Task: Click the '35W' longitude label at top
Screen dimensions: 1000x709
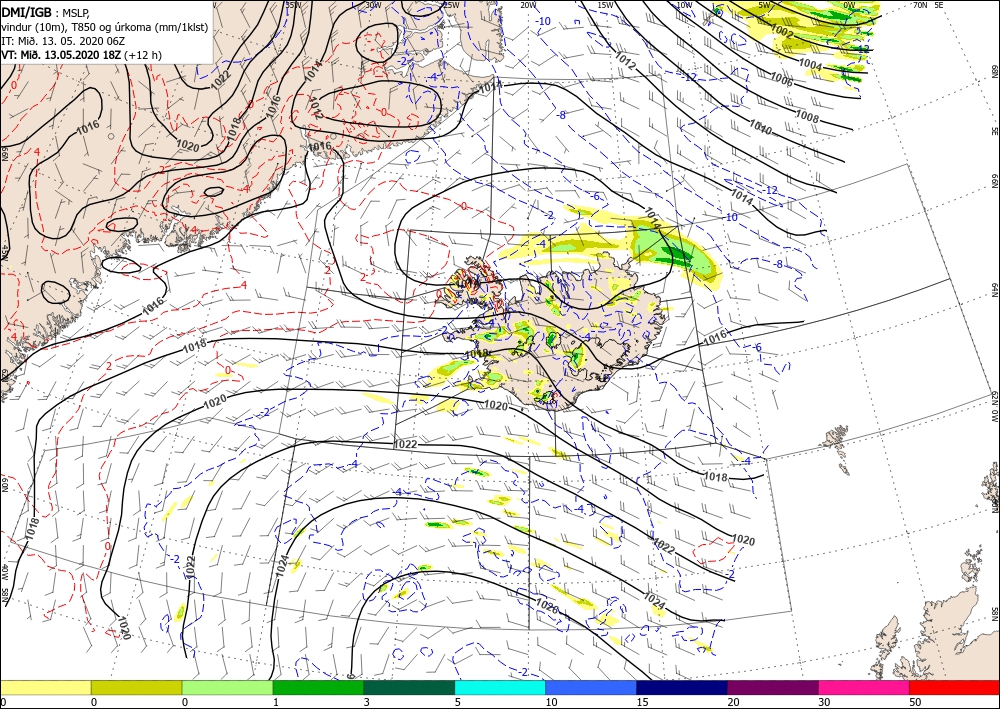Action: [293, 5]
